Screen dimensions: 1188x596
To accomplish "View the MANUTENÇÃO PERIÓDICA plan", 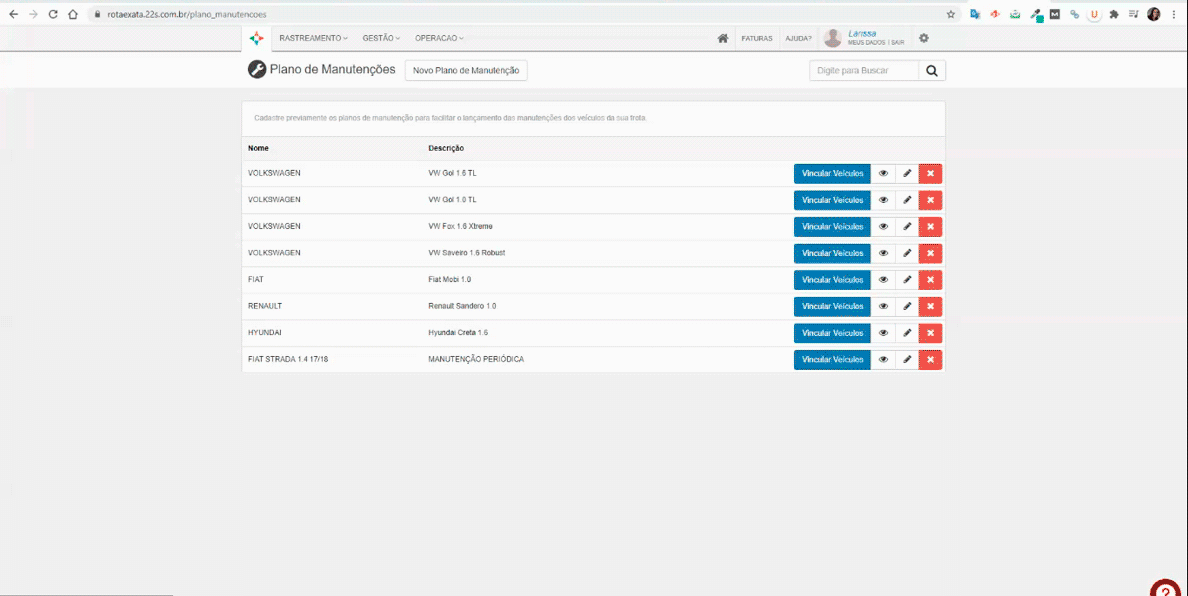I will click(883, 360).
